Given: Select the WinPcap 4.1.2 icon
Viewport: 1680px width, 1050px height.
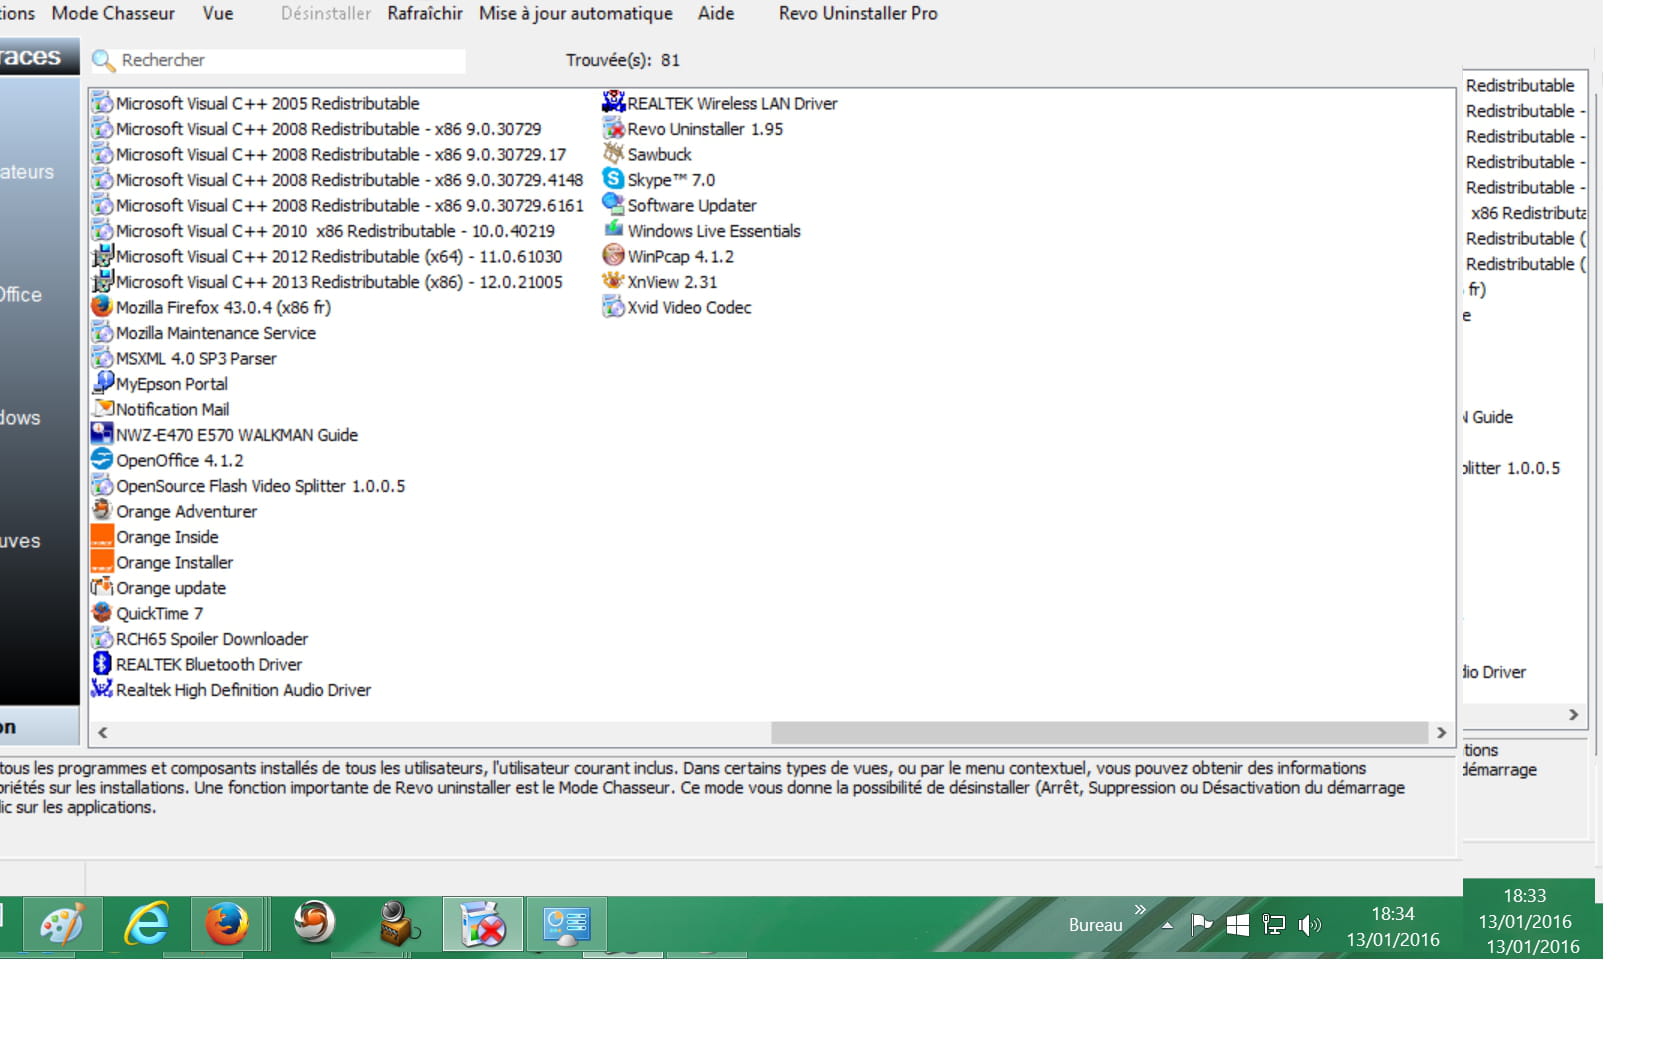Looking at the screenshot, I should tap(613, 255).
